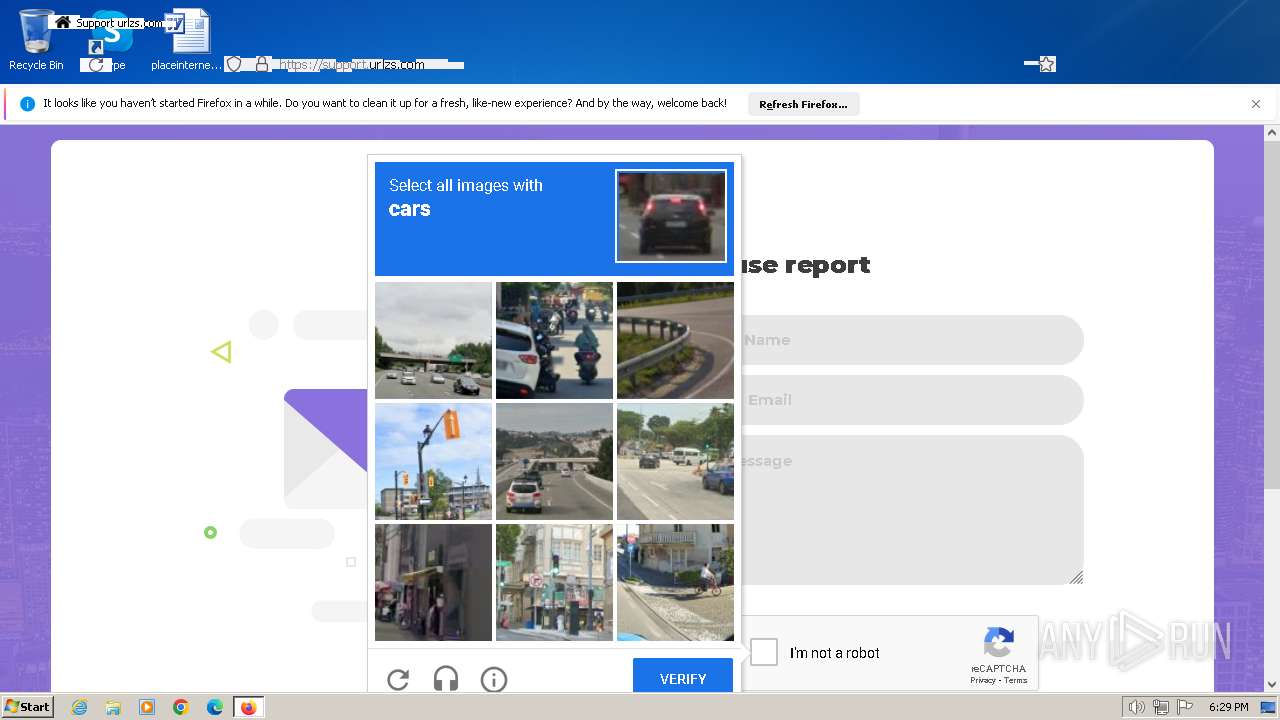
Task: Select the orange traffic light tile
Action: 433,461
